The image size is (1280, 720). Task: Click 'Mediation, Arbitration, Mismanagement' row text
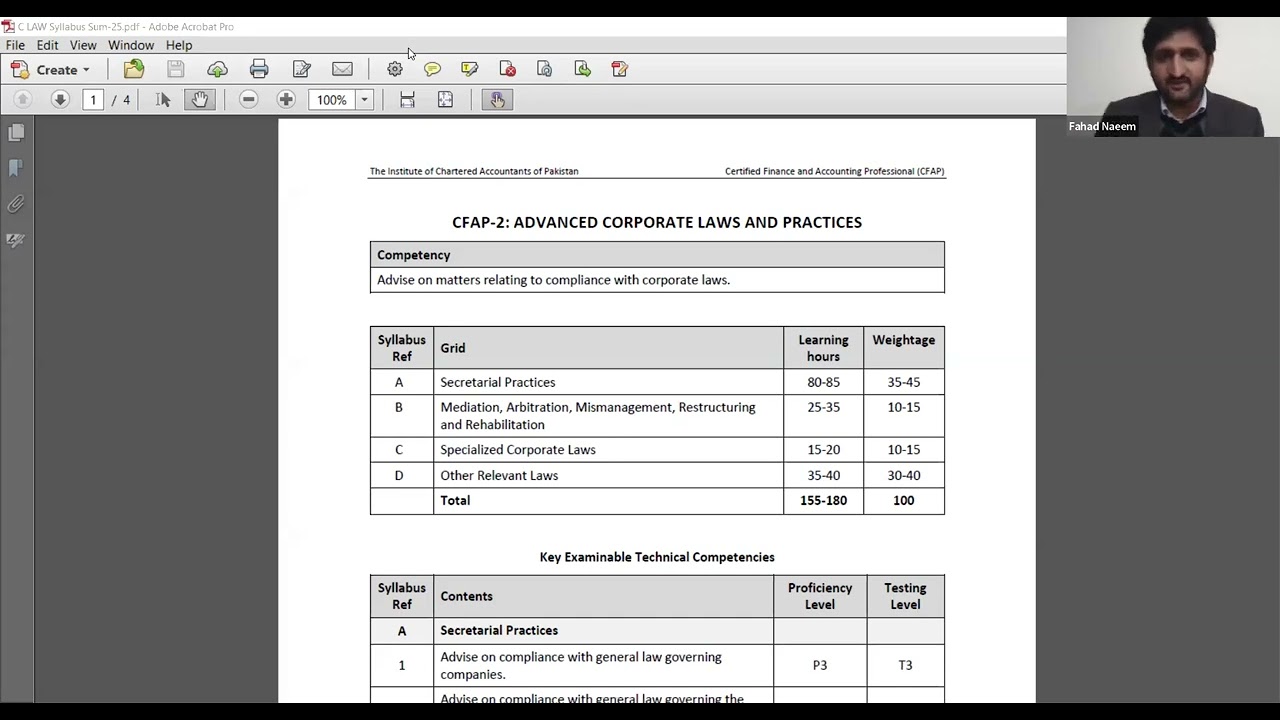click(x=598, y=416)
